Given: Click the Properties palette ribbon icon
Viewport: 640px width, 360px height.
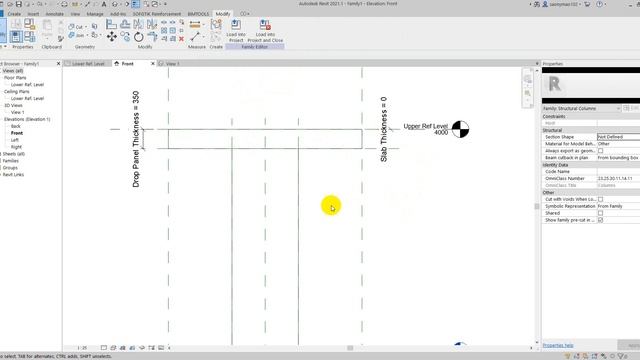Looking at the screenshot, I should [x=16, y=37].
